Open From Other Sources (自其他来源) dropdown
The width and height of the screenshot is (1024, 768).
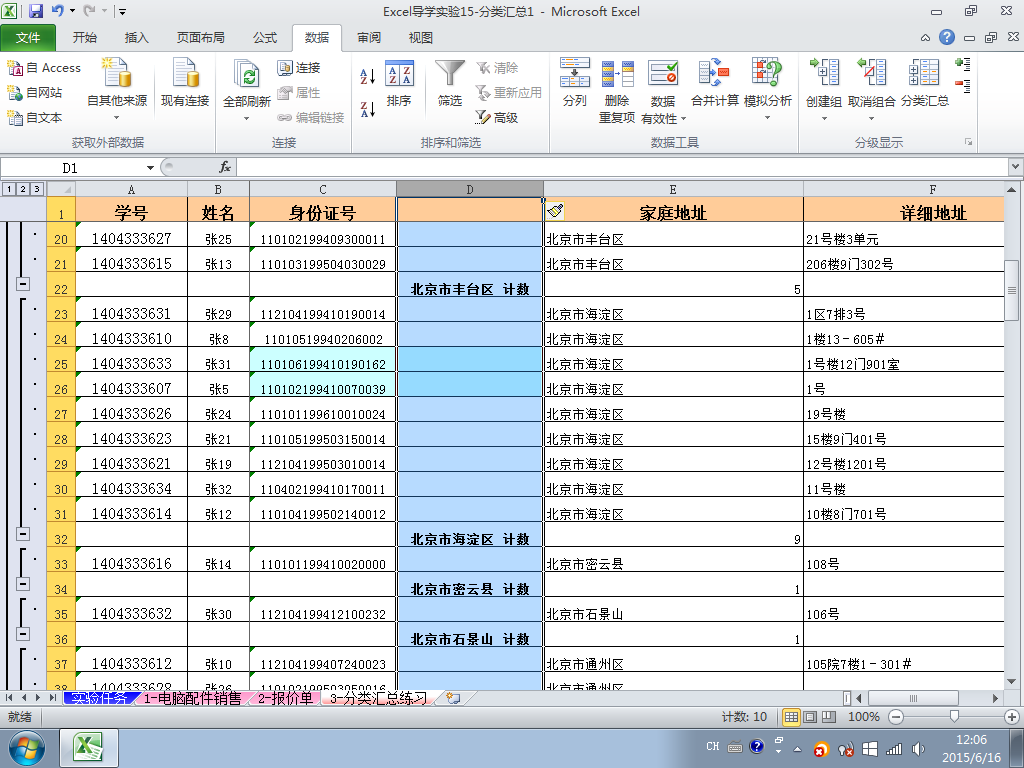pyautogui.click(x=117, y=118)
